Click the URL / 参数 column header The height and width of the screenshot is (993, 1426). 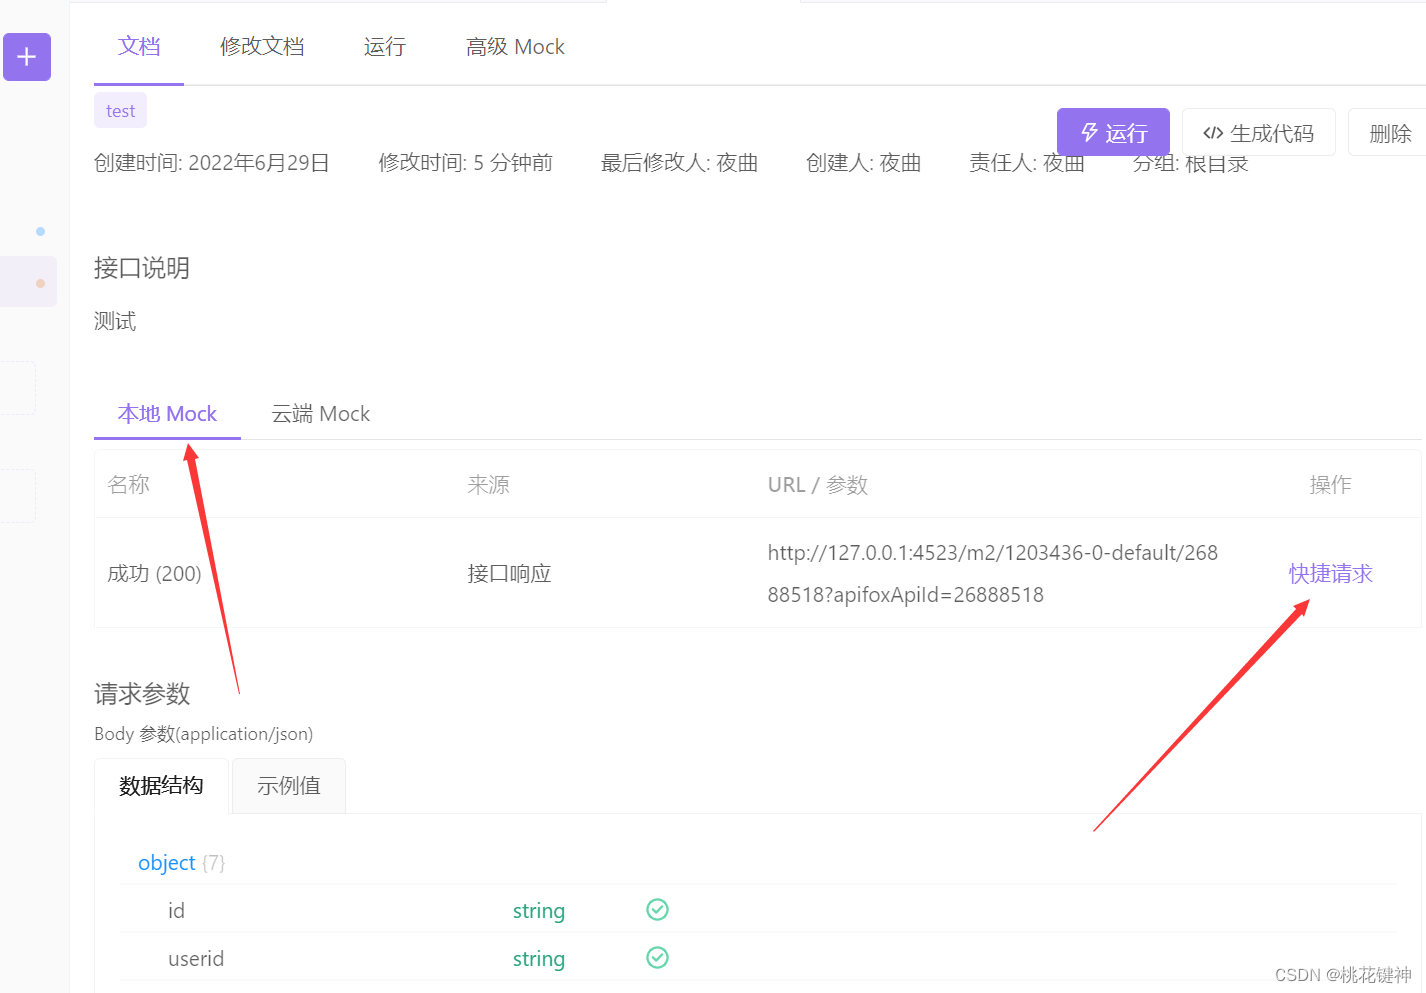[818, 485]
